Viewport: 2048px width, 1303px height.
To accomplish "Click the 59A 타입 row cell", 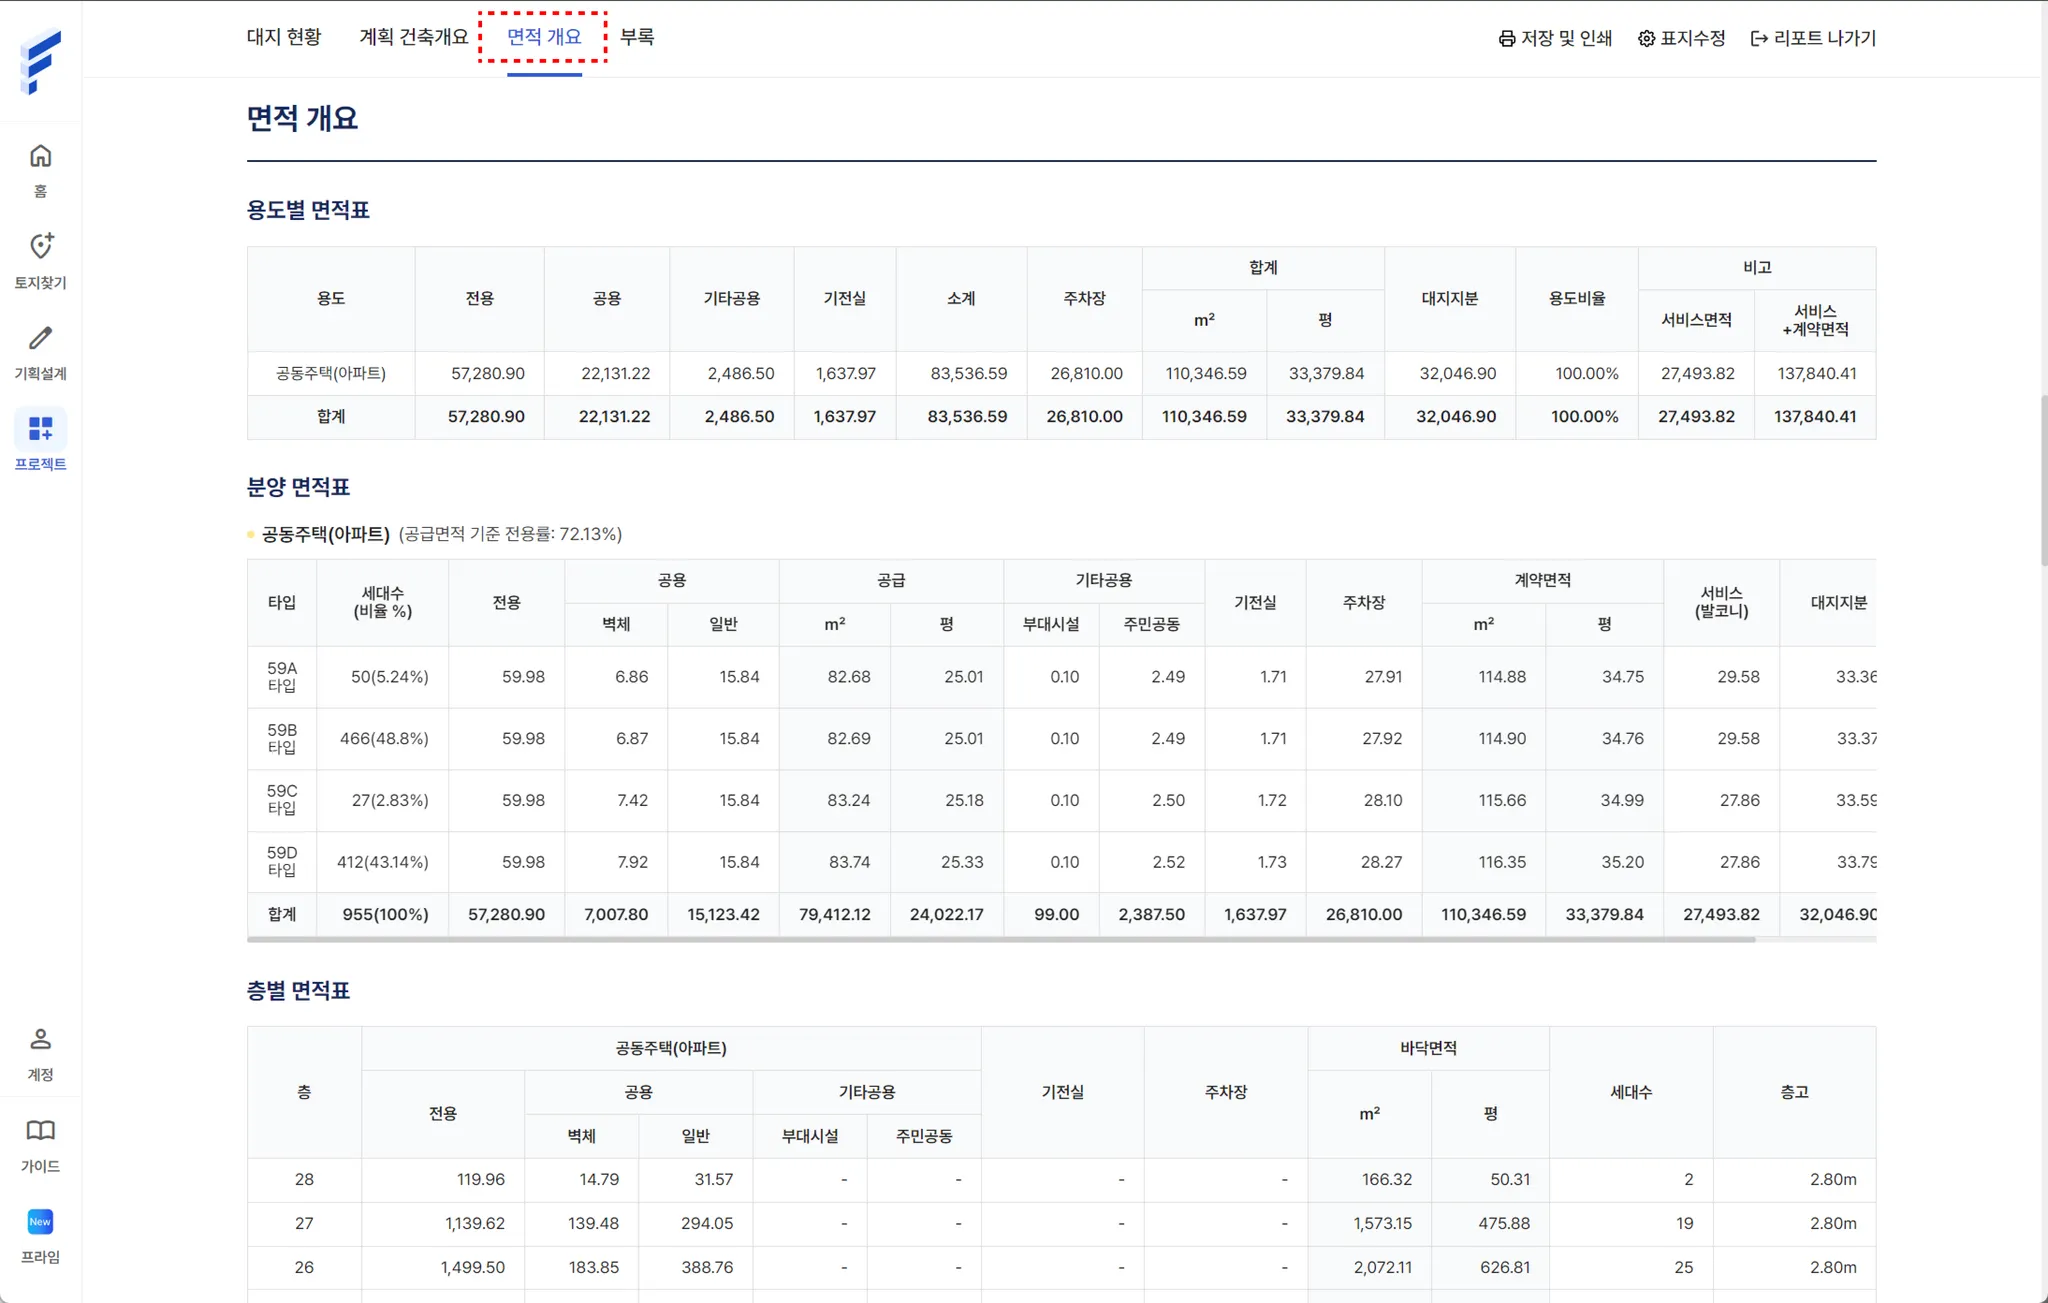I will point(282,677).
